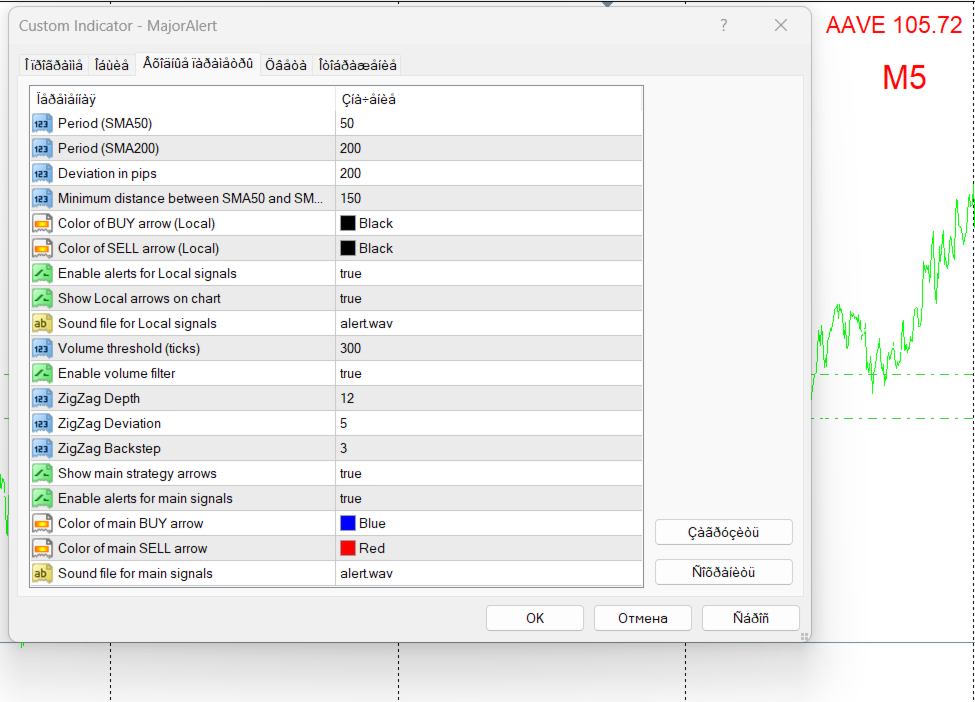This screenshot has width=975, height=702.
Task: Click the string icon beside Sound file for main signals
Action: 42,573
